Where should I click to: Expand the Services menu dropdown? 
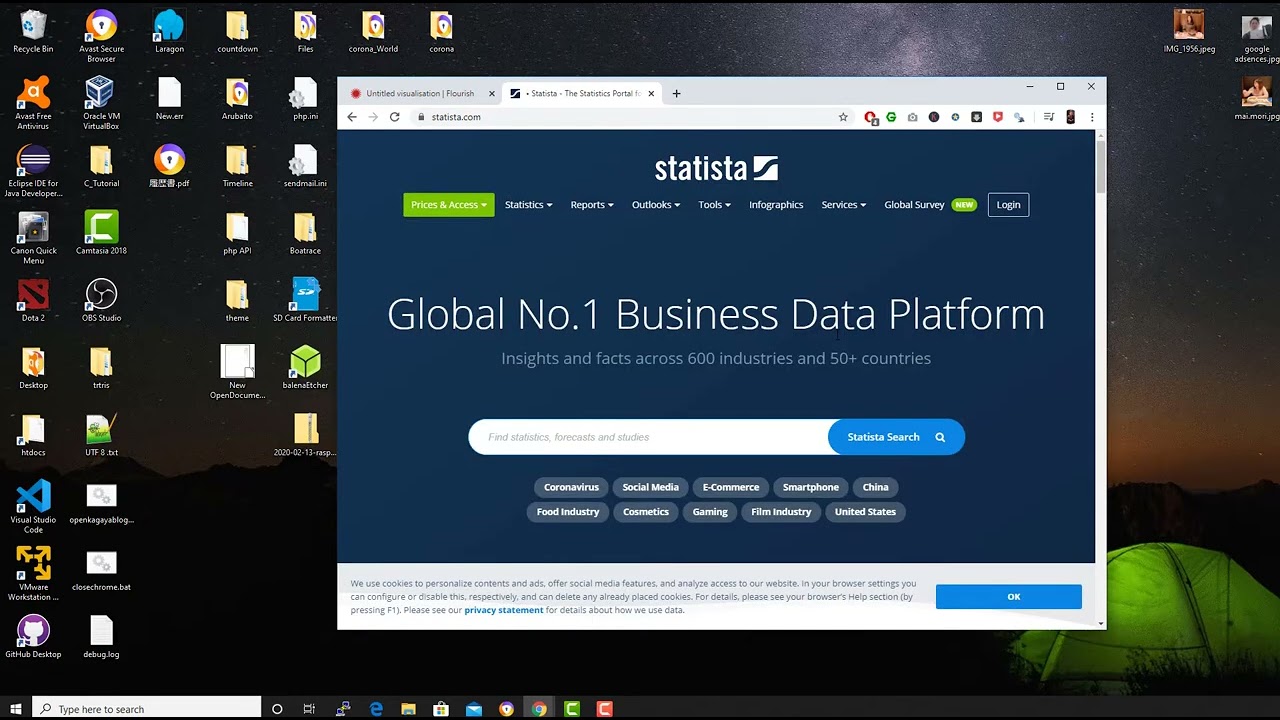[x=844, y=205]
